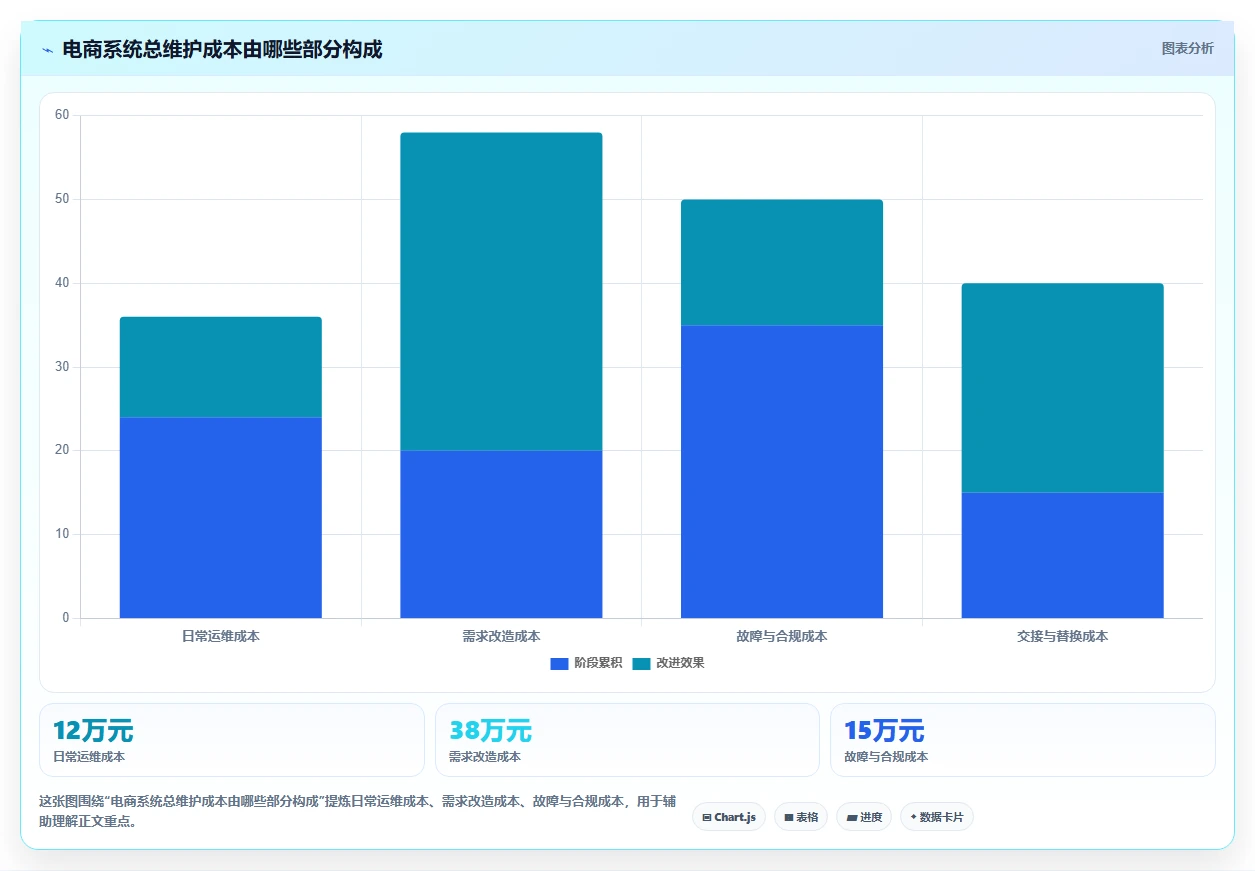Image resolution: width=1255 pixels, height=871 pixels.
Task: Toggle the 改进效果 legend item
Action: (669, 663)
